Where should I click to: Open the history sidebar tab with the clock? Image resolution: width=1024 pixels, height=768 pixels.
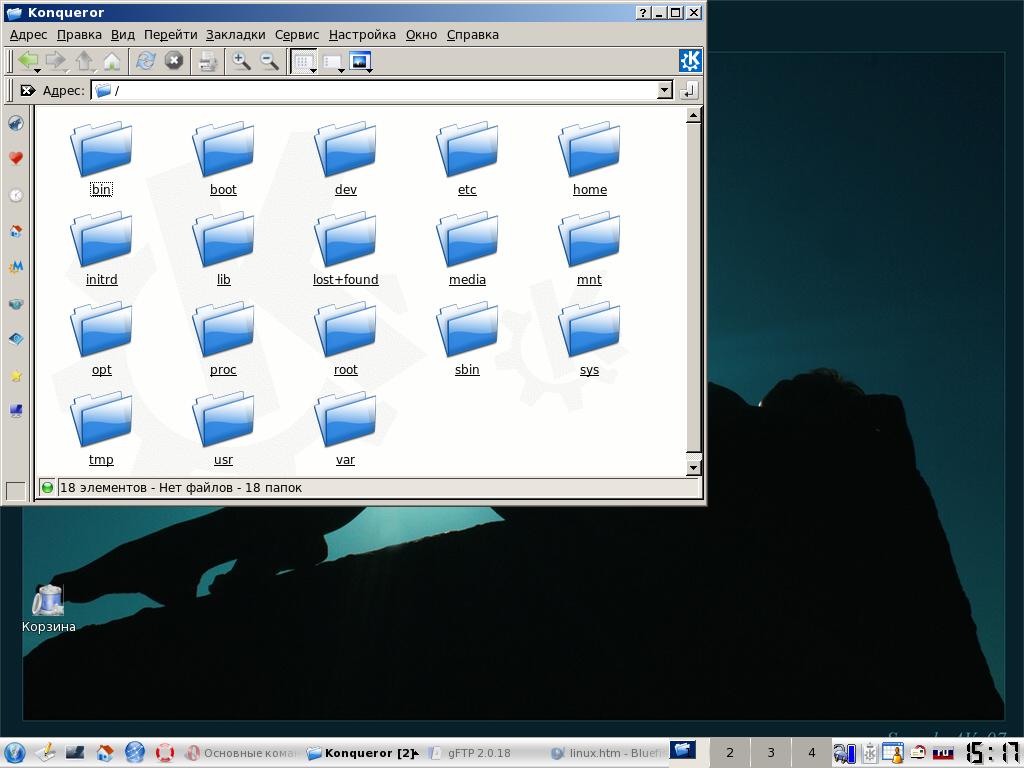(16, 195)
